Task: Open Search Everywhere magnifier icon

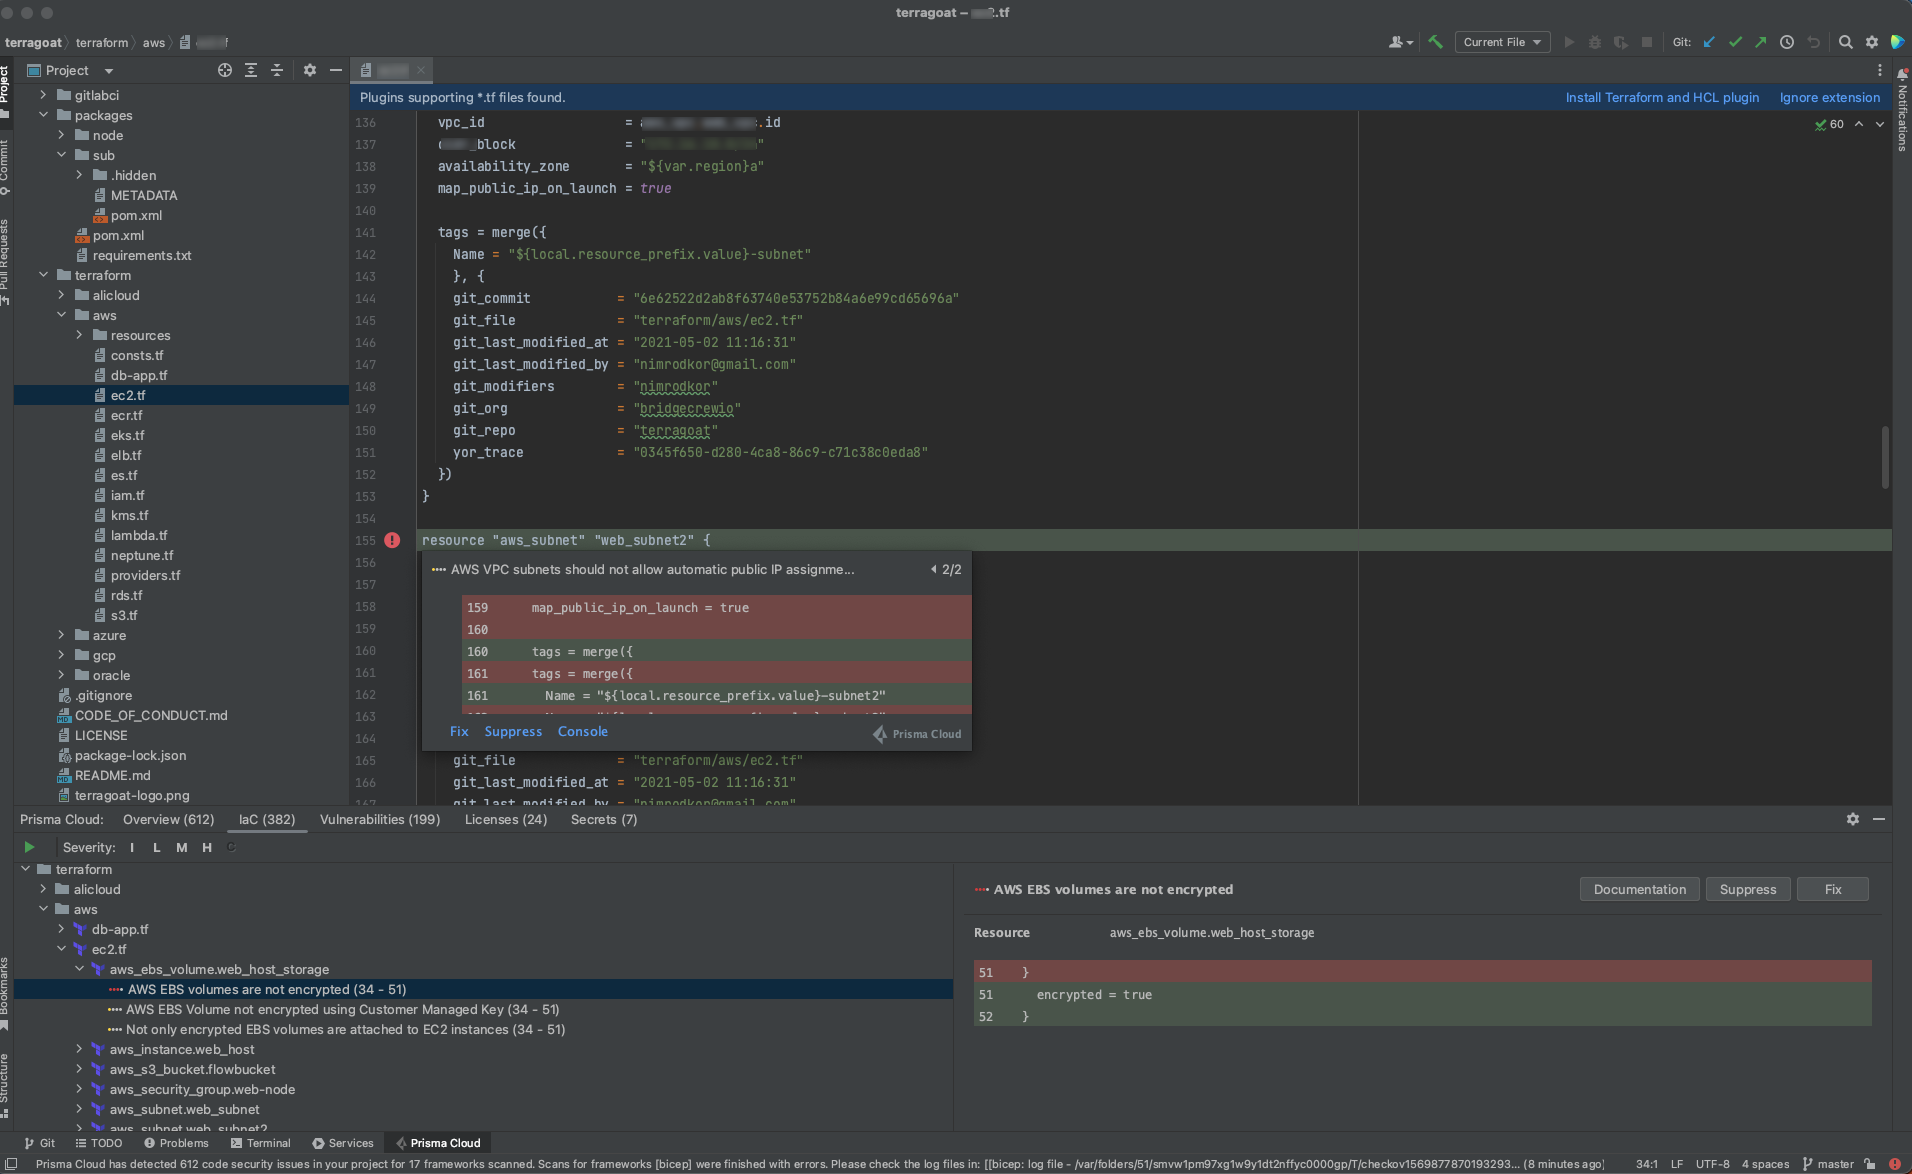Action: pos(1845,42)
